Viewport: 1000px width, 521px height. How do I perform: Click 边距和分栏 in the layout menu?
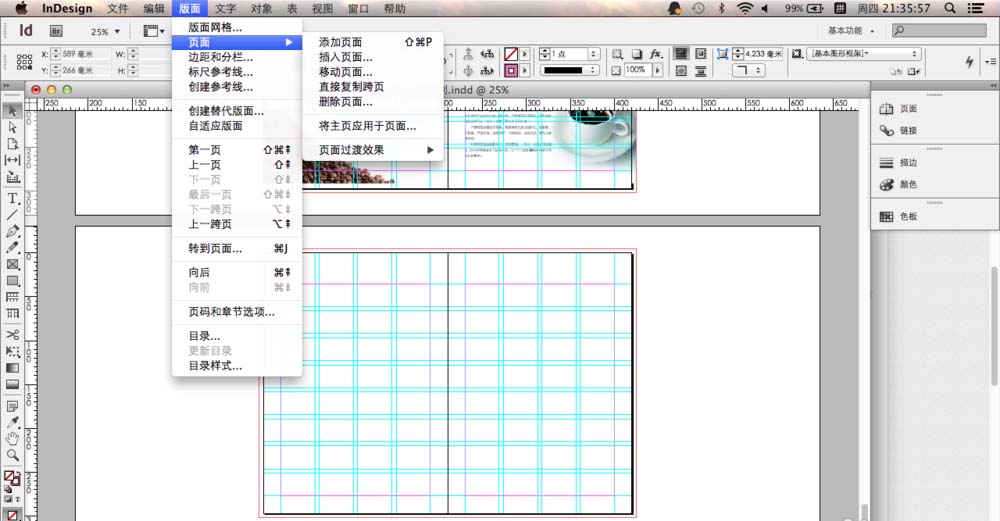click(221, 57)
